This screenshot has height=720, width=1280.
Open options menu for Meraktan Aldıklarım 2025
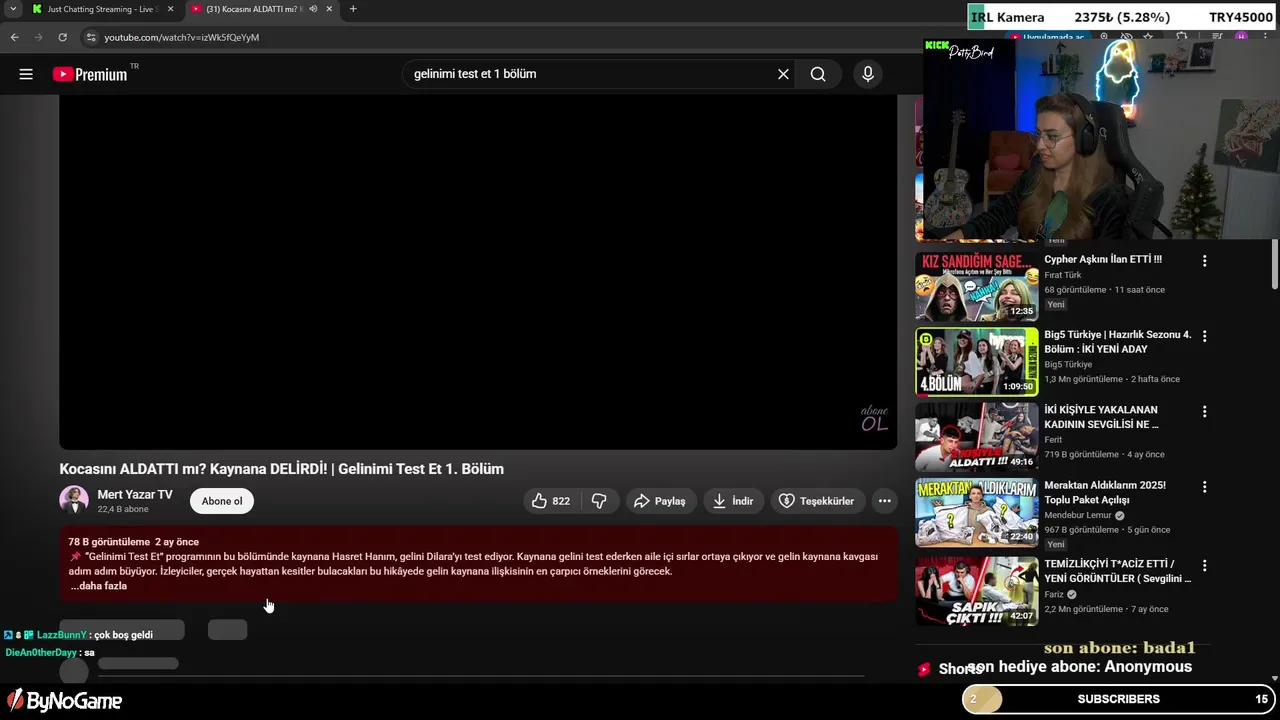[x=1204, y=487]
